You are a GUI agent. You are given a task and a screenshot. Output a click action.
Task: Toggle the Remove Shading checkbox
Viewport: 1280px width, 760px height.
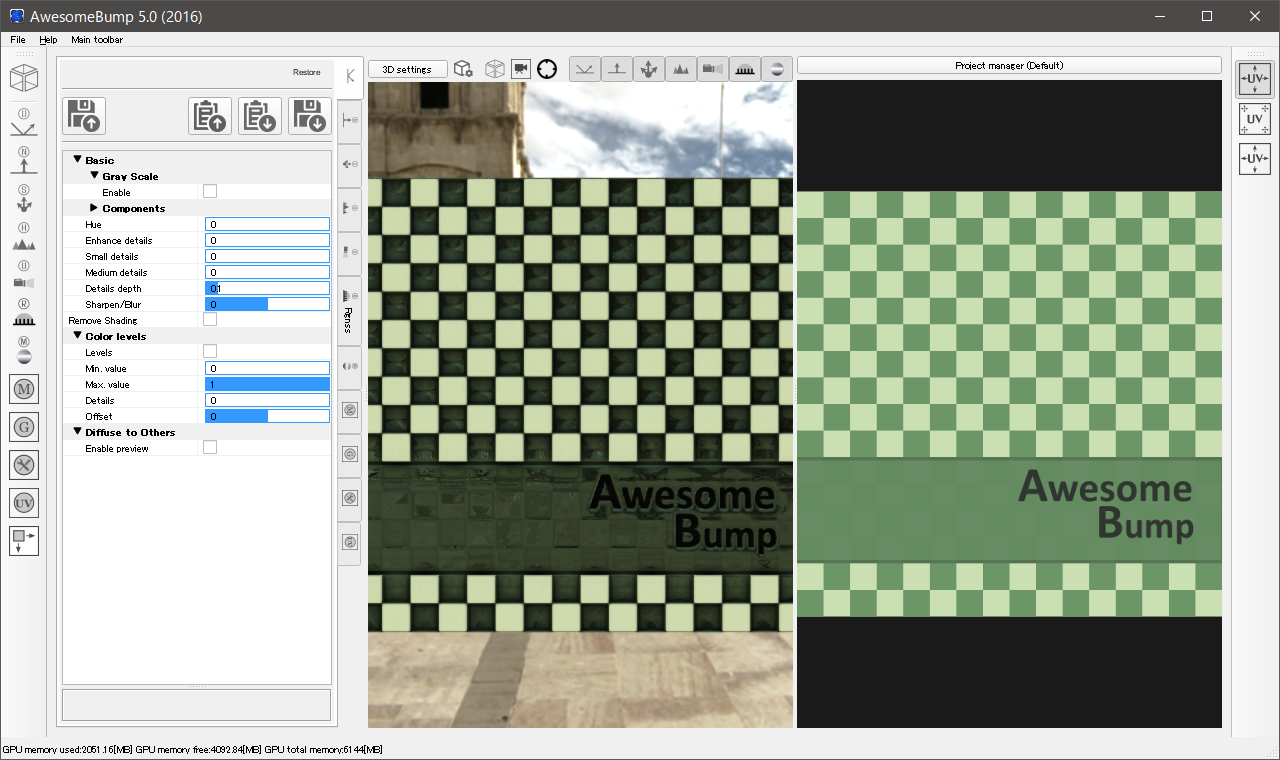(210, 319)
